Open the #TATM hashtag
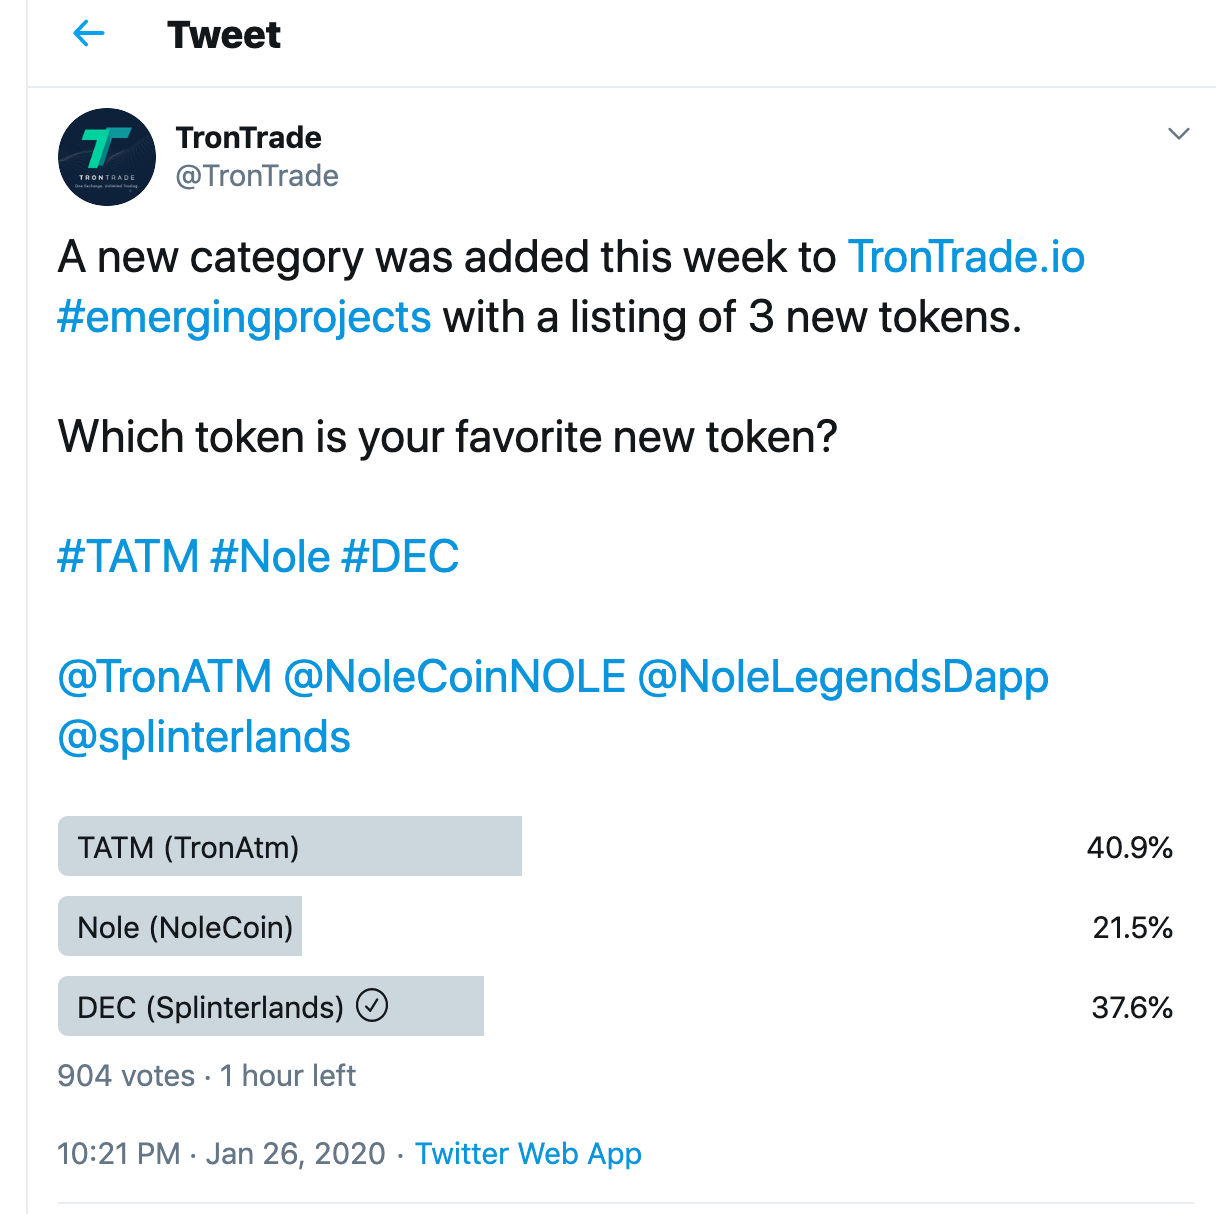Viewport: 1216px width, 1214px height. (129, 556)
